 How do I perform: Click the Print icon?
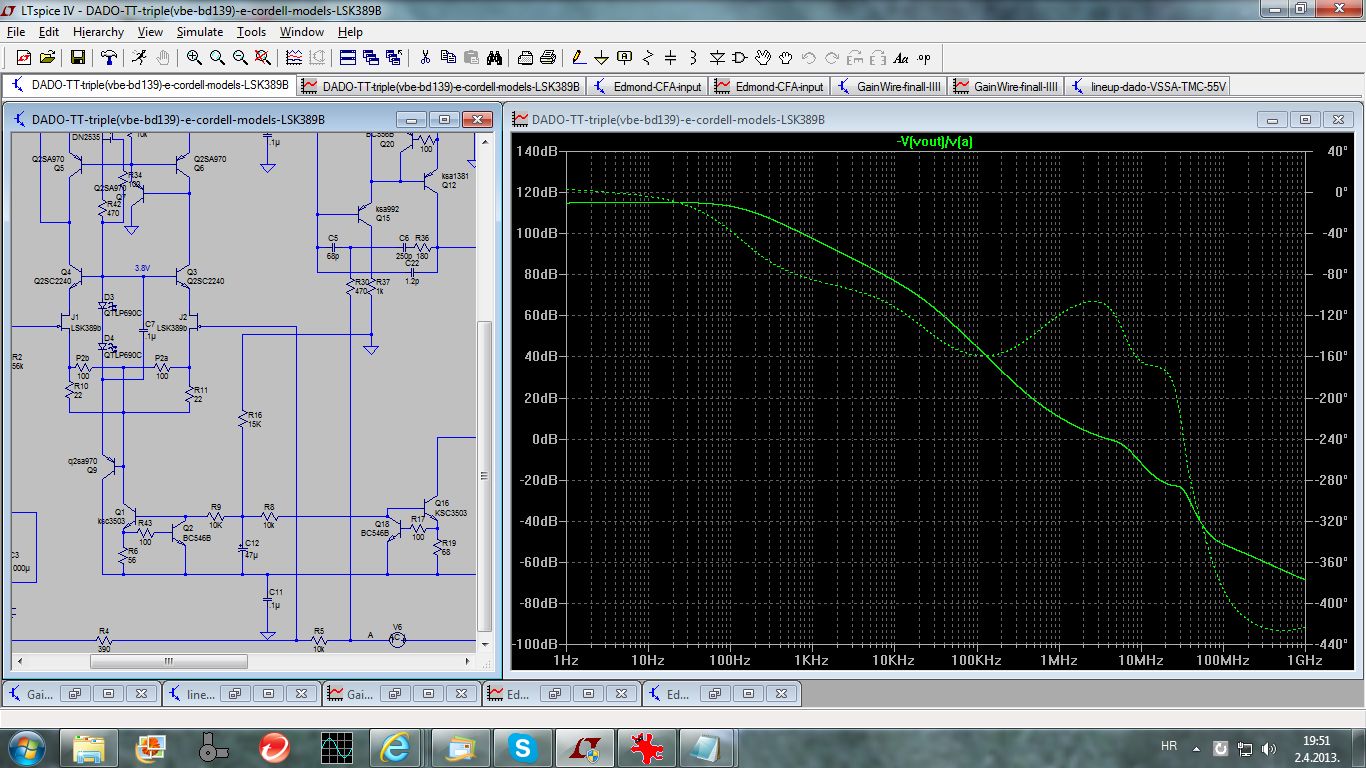pyautogui.click(x=547, y=58)
